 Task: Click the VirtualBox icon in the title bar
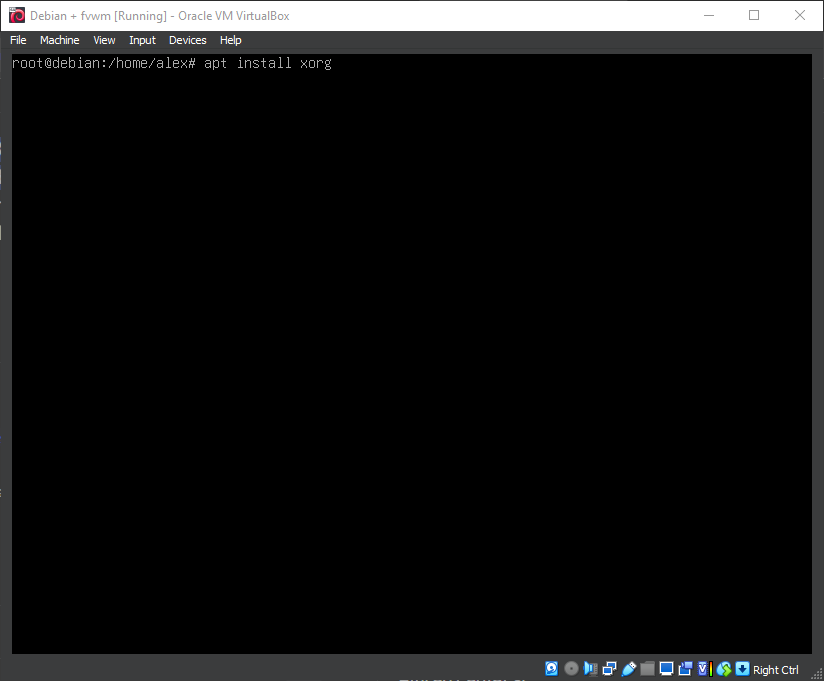15,15
